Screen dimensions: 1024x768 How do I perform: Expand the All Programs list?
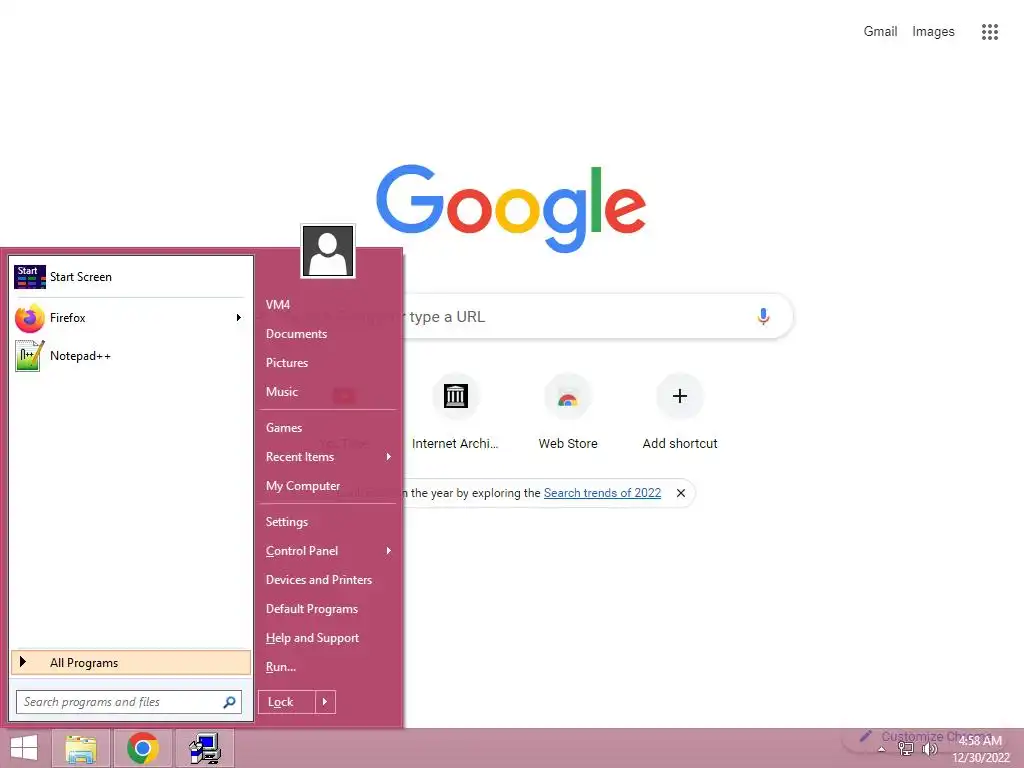[x=131, y=663]
